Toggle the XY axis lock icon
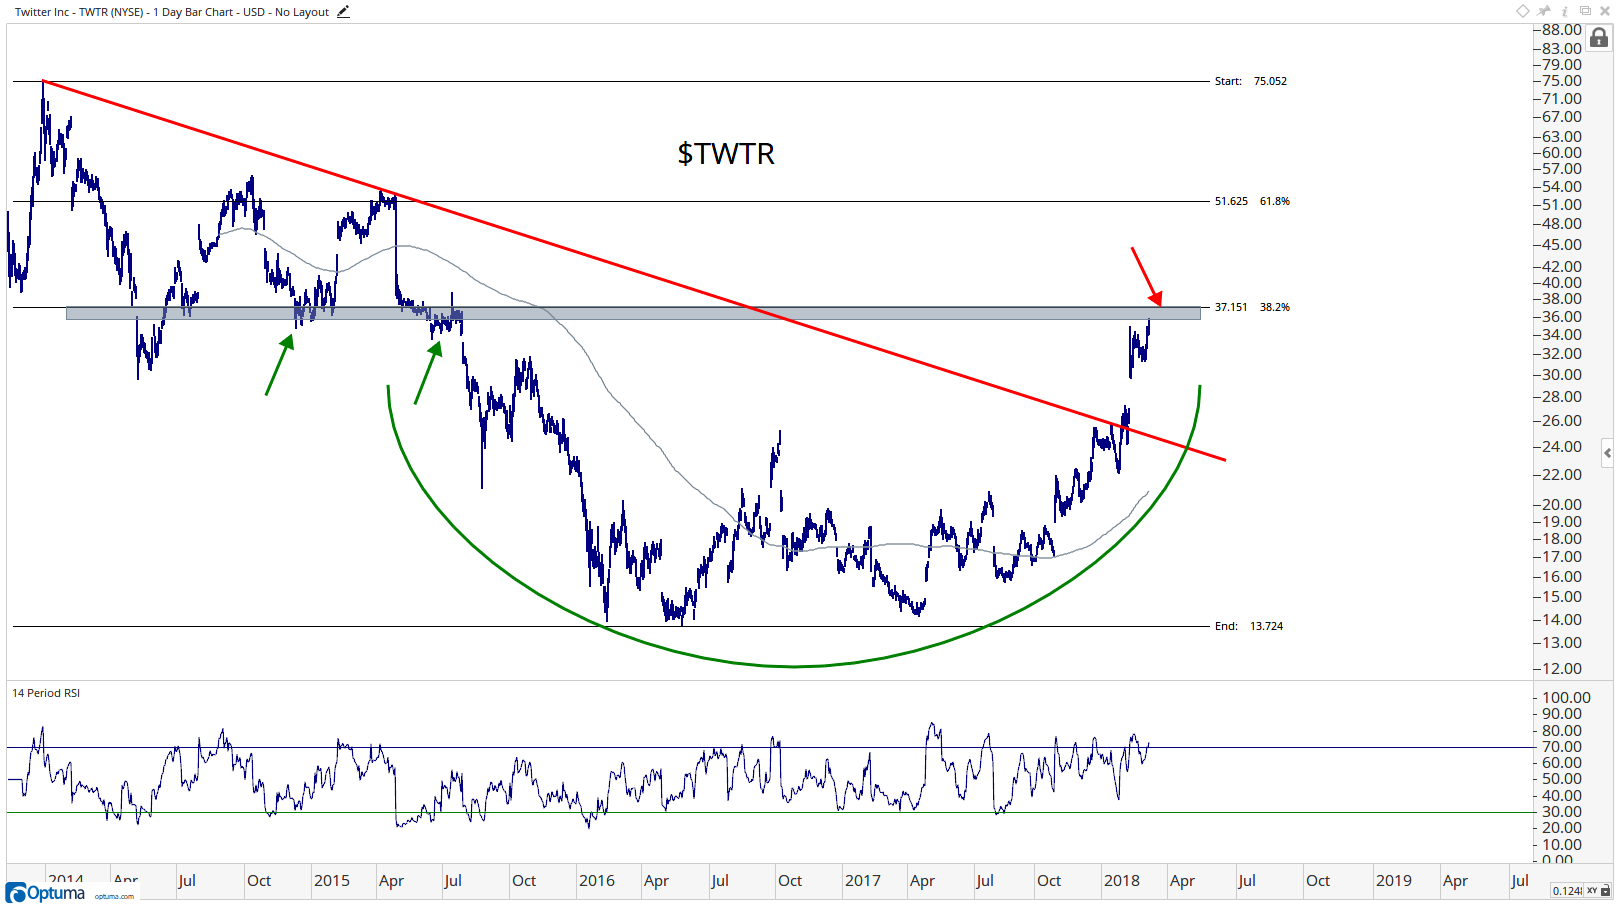The height and width of the screenshot is (907, 1620). coord(1606,890)
